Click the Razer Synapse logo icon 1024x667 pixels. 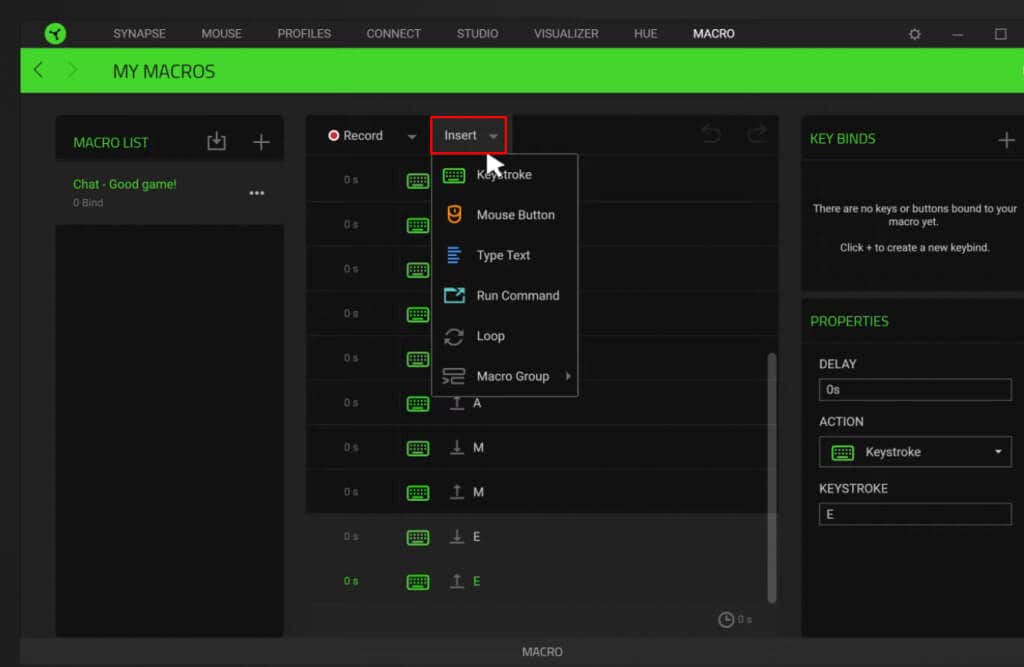pos(56,33)
